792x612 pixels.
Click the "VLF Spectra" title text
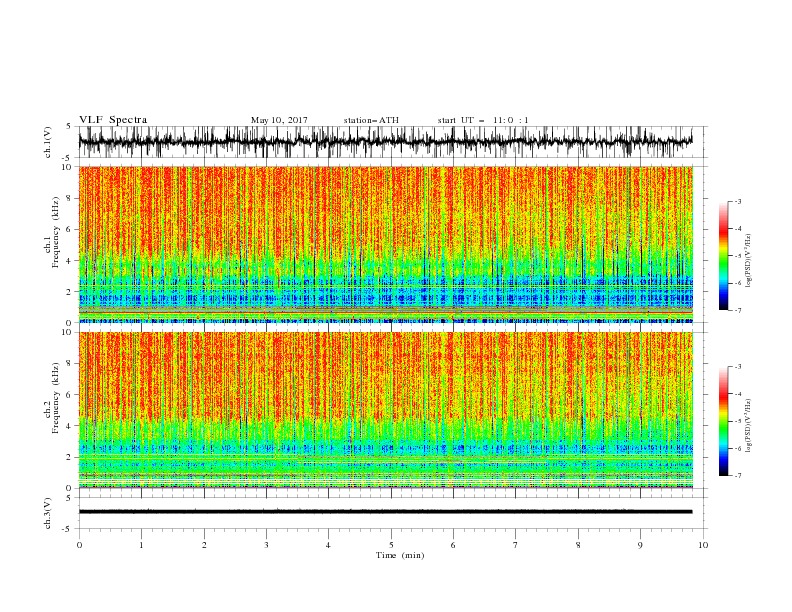click(x=113, y=120)
